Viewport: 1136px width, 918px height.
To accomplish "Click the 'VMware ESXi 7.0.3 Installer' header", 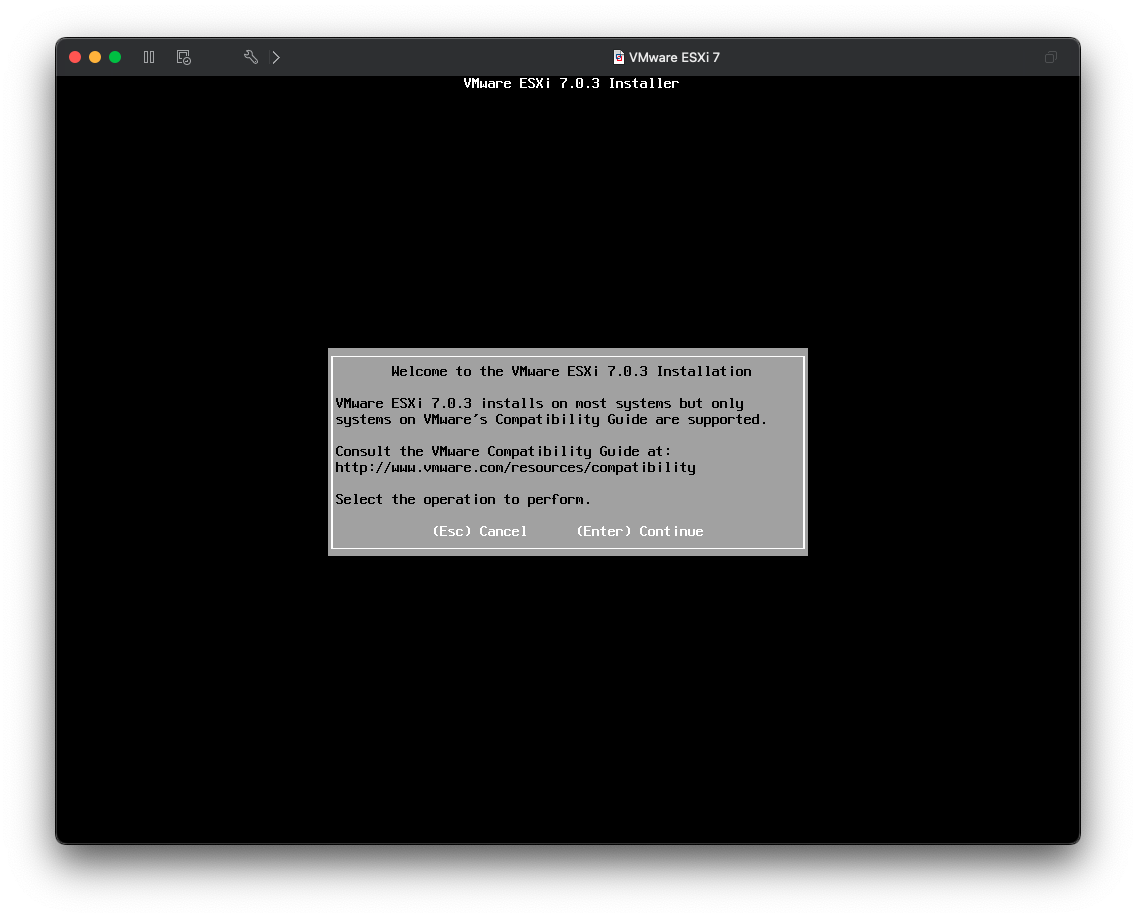I will [x=571, y=83].
